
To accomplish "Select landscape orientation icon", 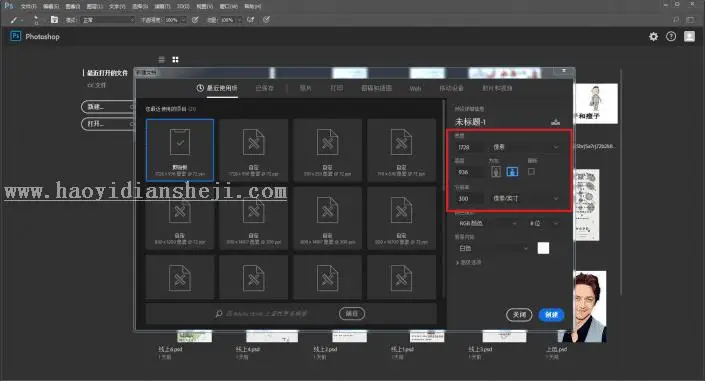I will pos(512,172).
